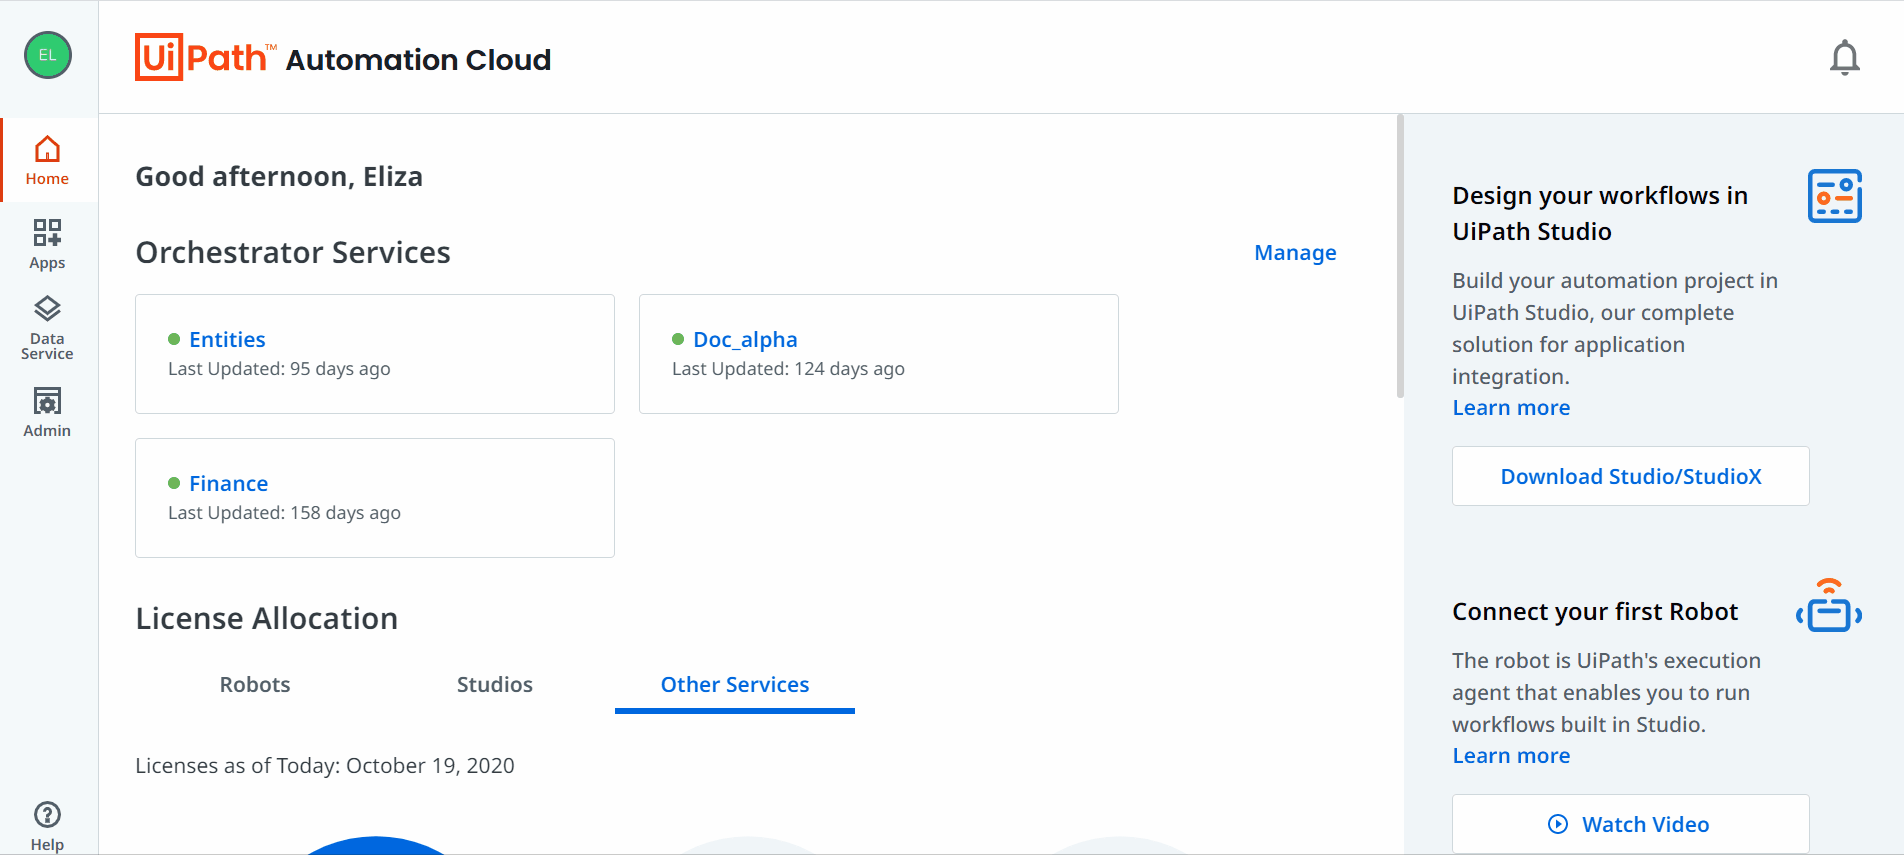
Task: Click the 'License Allocation' heading
Action: point(267,619)
